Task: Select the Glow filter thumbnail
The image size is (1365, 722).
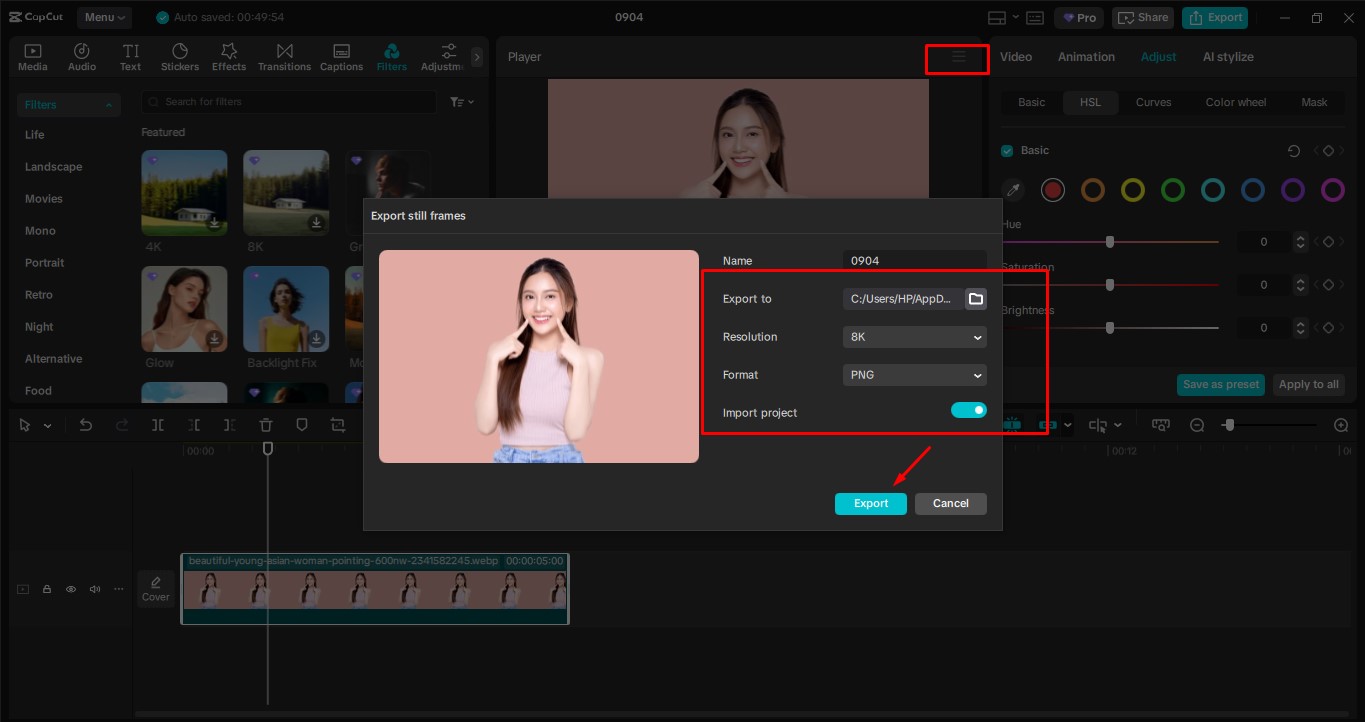Action: [184, 308]
